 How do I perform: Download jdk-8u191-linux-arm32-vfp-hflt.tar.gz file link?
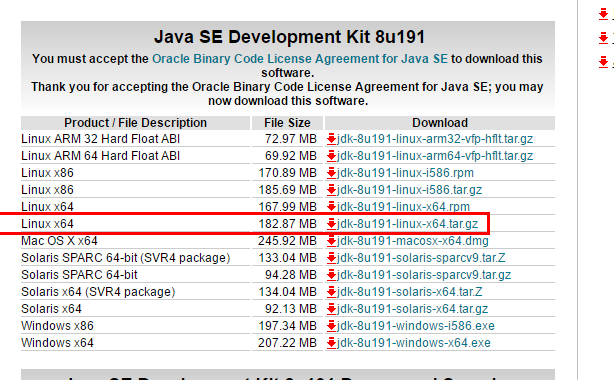point(435,139)
